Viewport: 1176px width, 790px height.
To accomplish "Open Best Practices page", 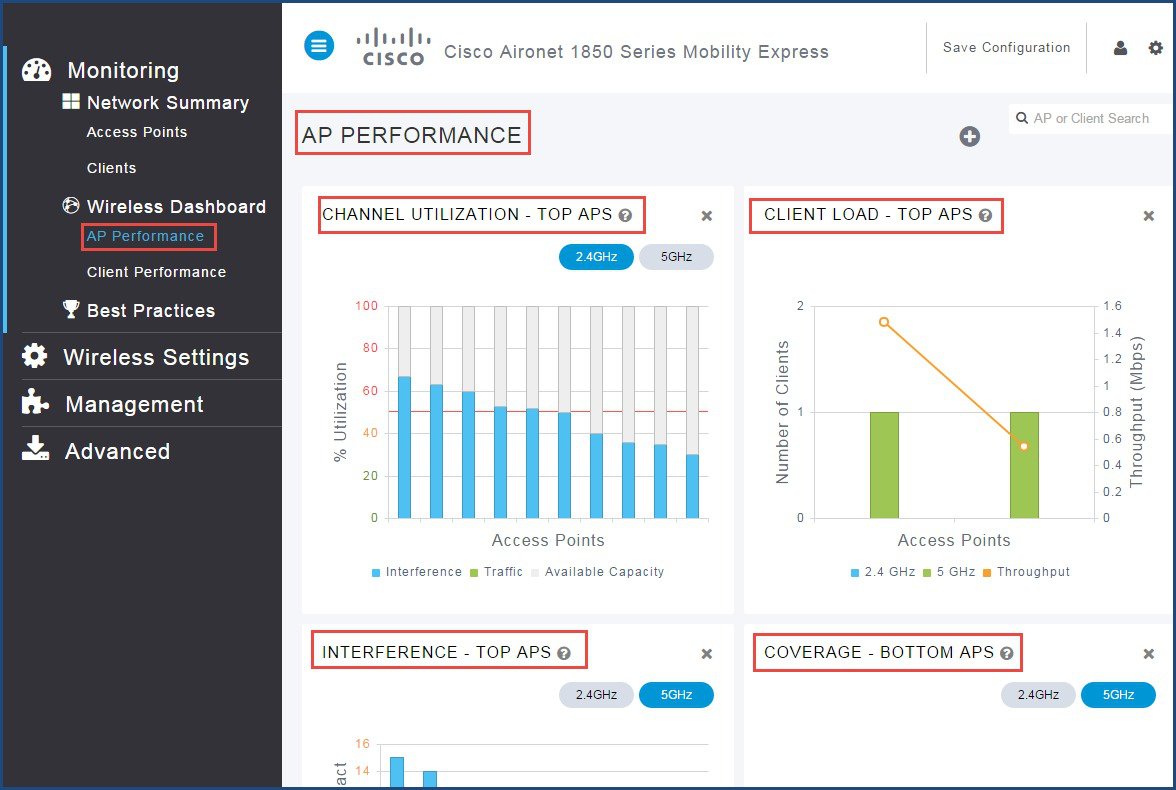I will (151, 311).
